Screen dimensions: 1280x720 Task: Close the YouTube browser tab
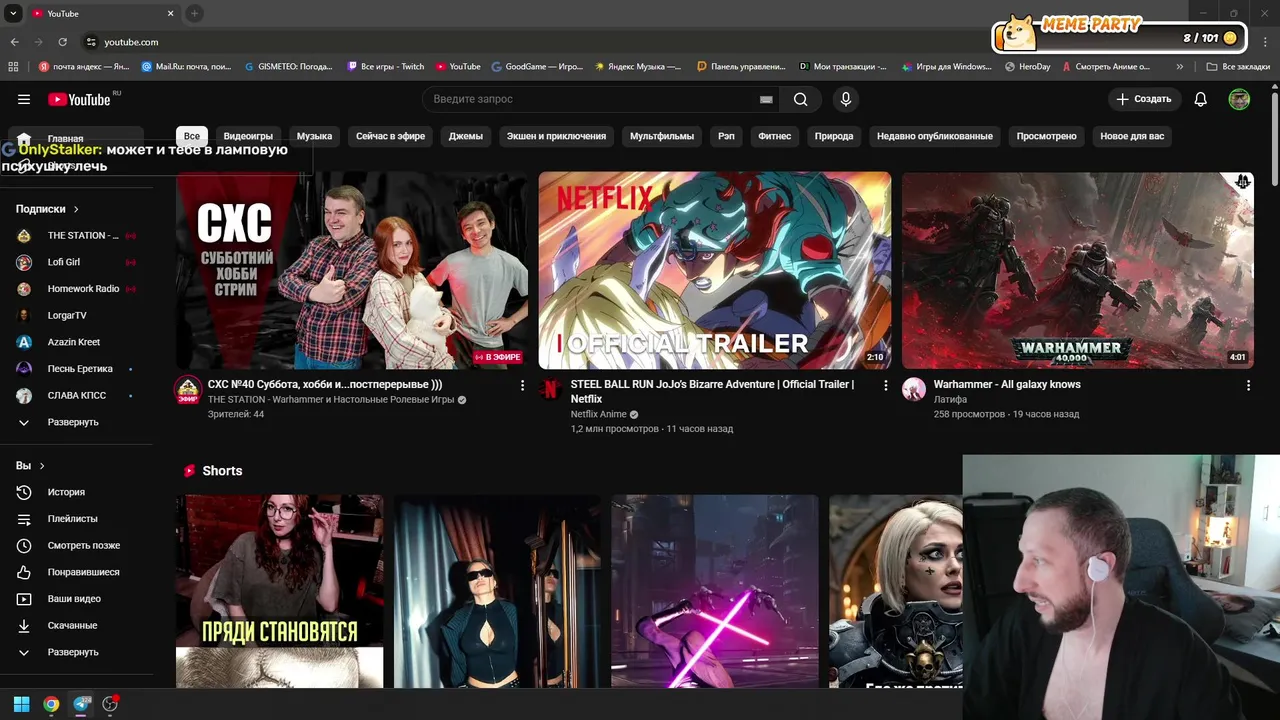(170, 13)
